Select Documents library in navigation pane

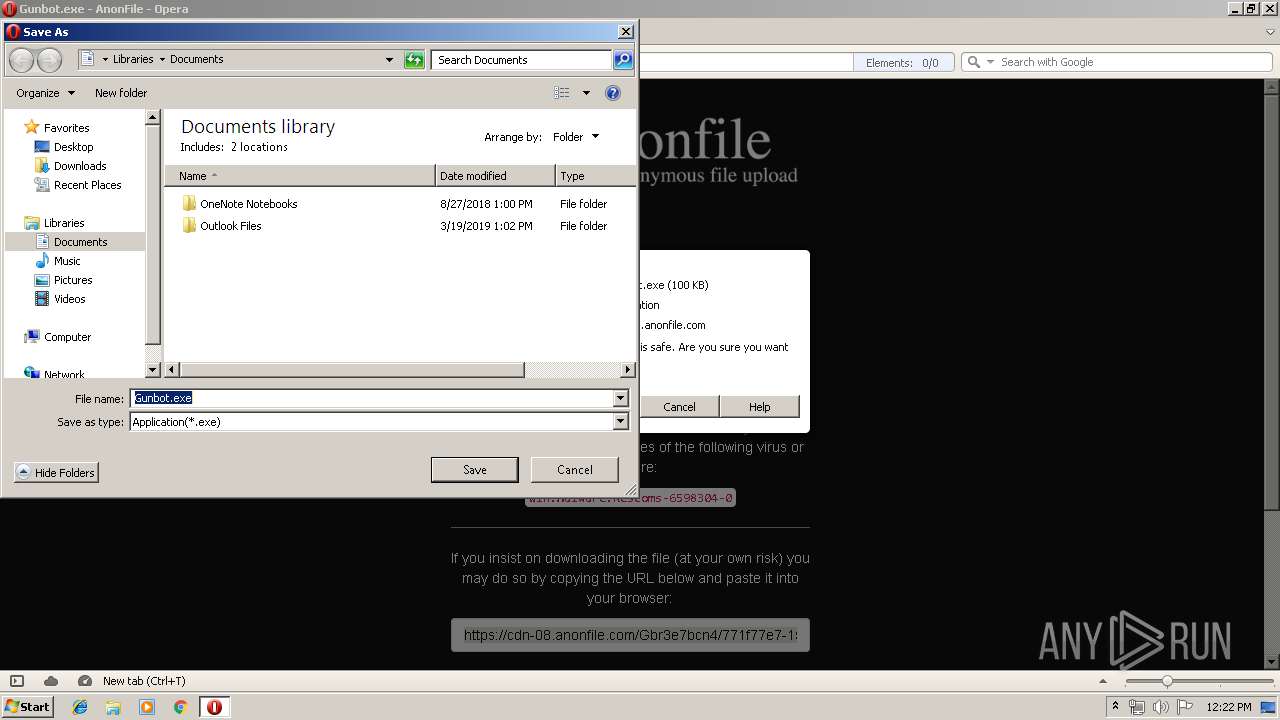[x=80, y=242]
